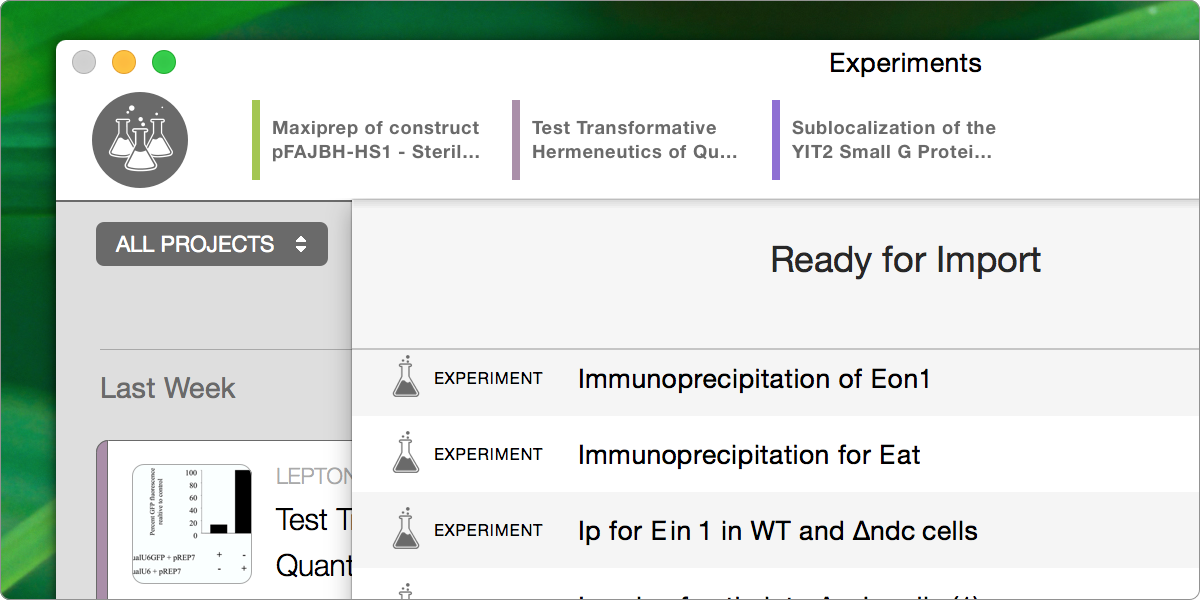The width and height of the screenshot is (1200, 600).
Task: Click the green full-screen window button
Action: (164, 62)
